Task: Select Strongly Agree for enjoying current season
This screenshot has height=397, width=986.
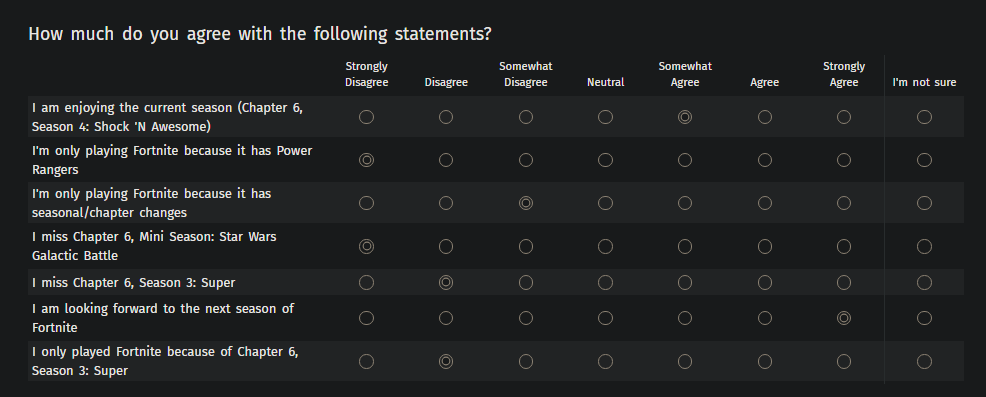Action: (x=844, y=117)
